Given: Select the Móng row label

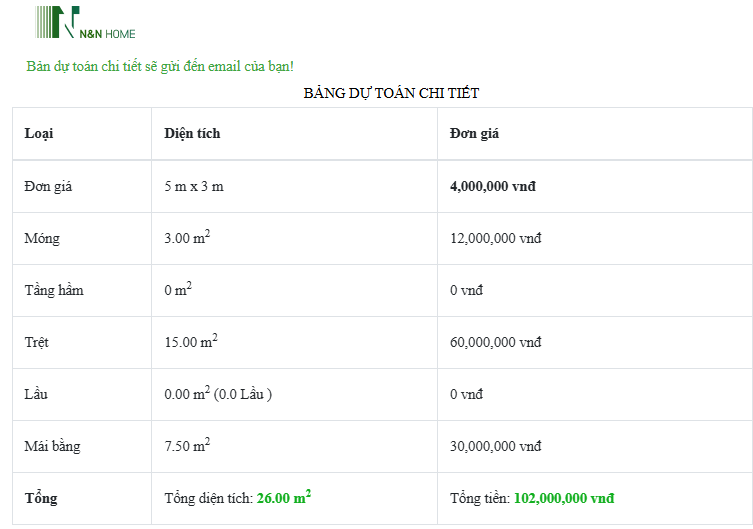Looking at the screenshot, I should click(x=42, y=239).
